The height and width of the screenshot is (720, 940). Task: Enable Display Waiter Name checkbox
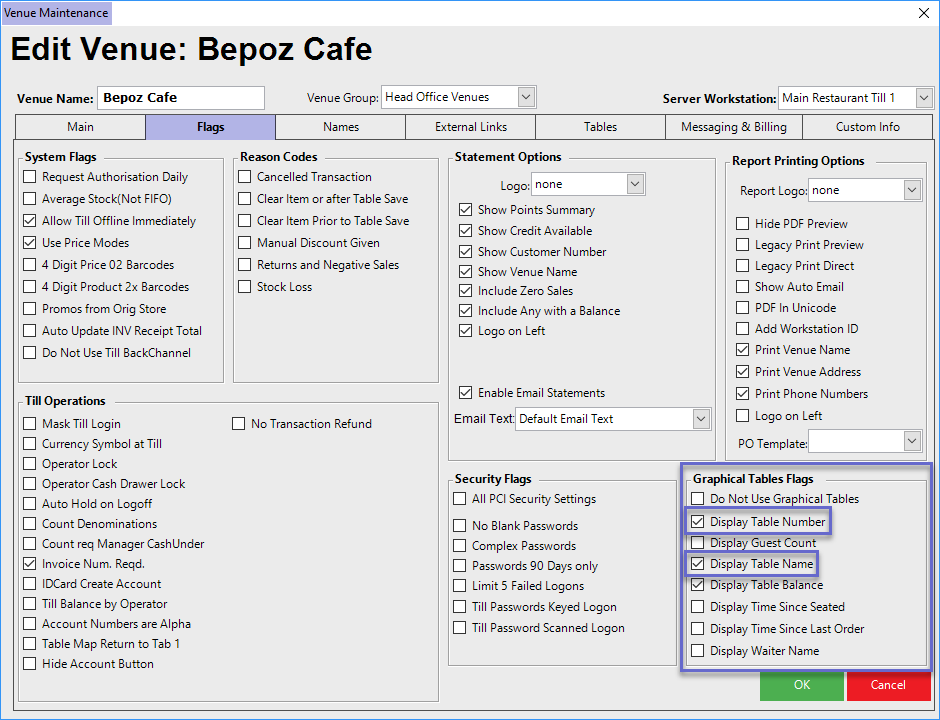(697, 650)
